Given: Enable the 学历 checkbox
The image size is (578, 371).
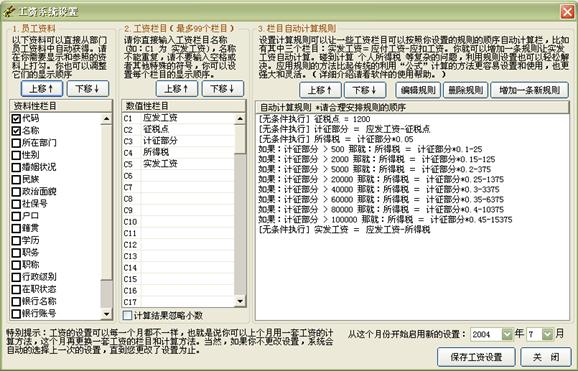Looking at the screenshot, I should (x=16, y=240).
